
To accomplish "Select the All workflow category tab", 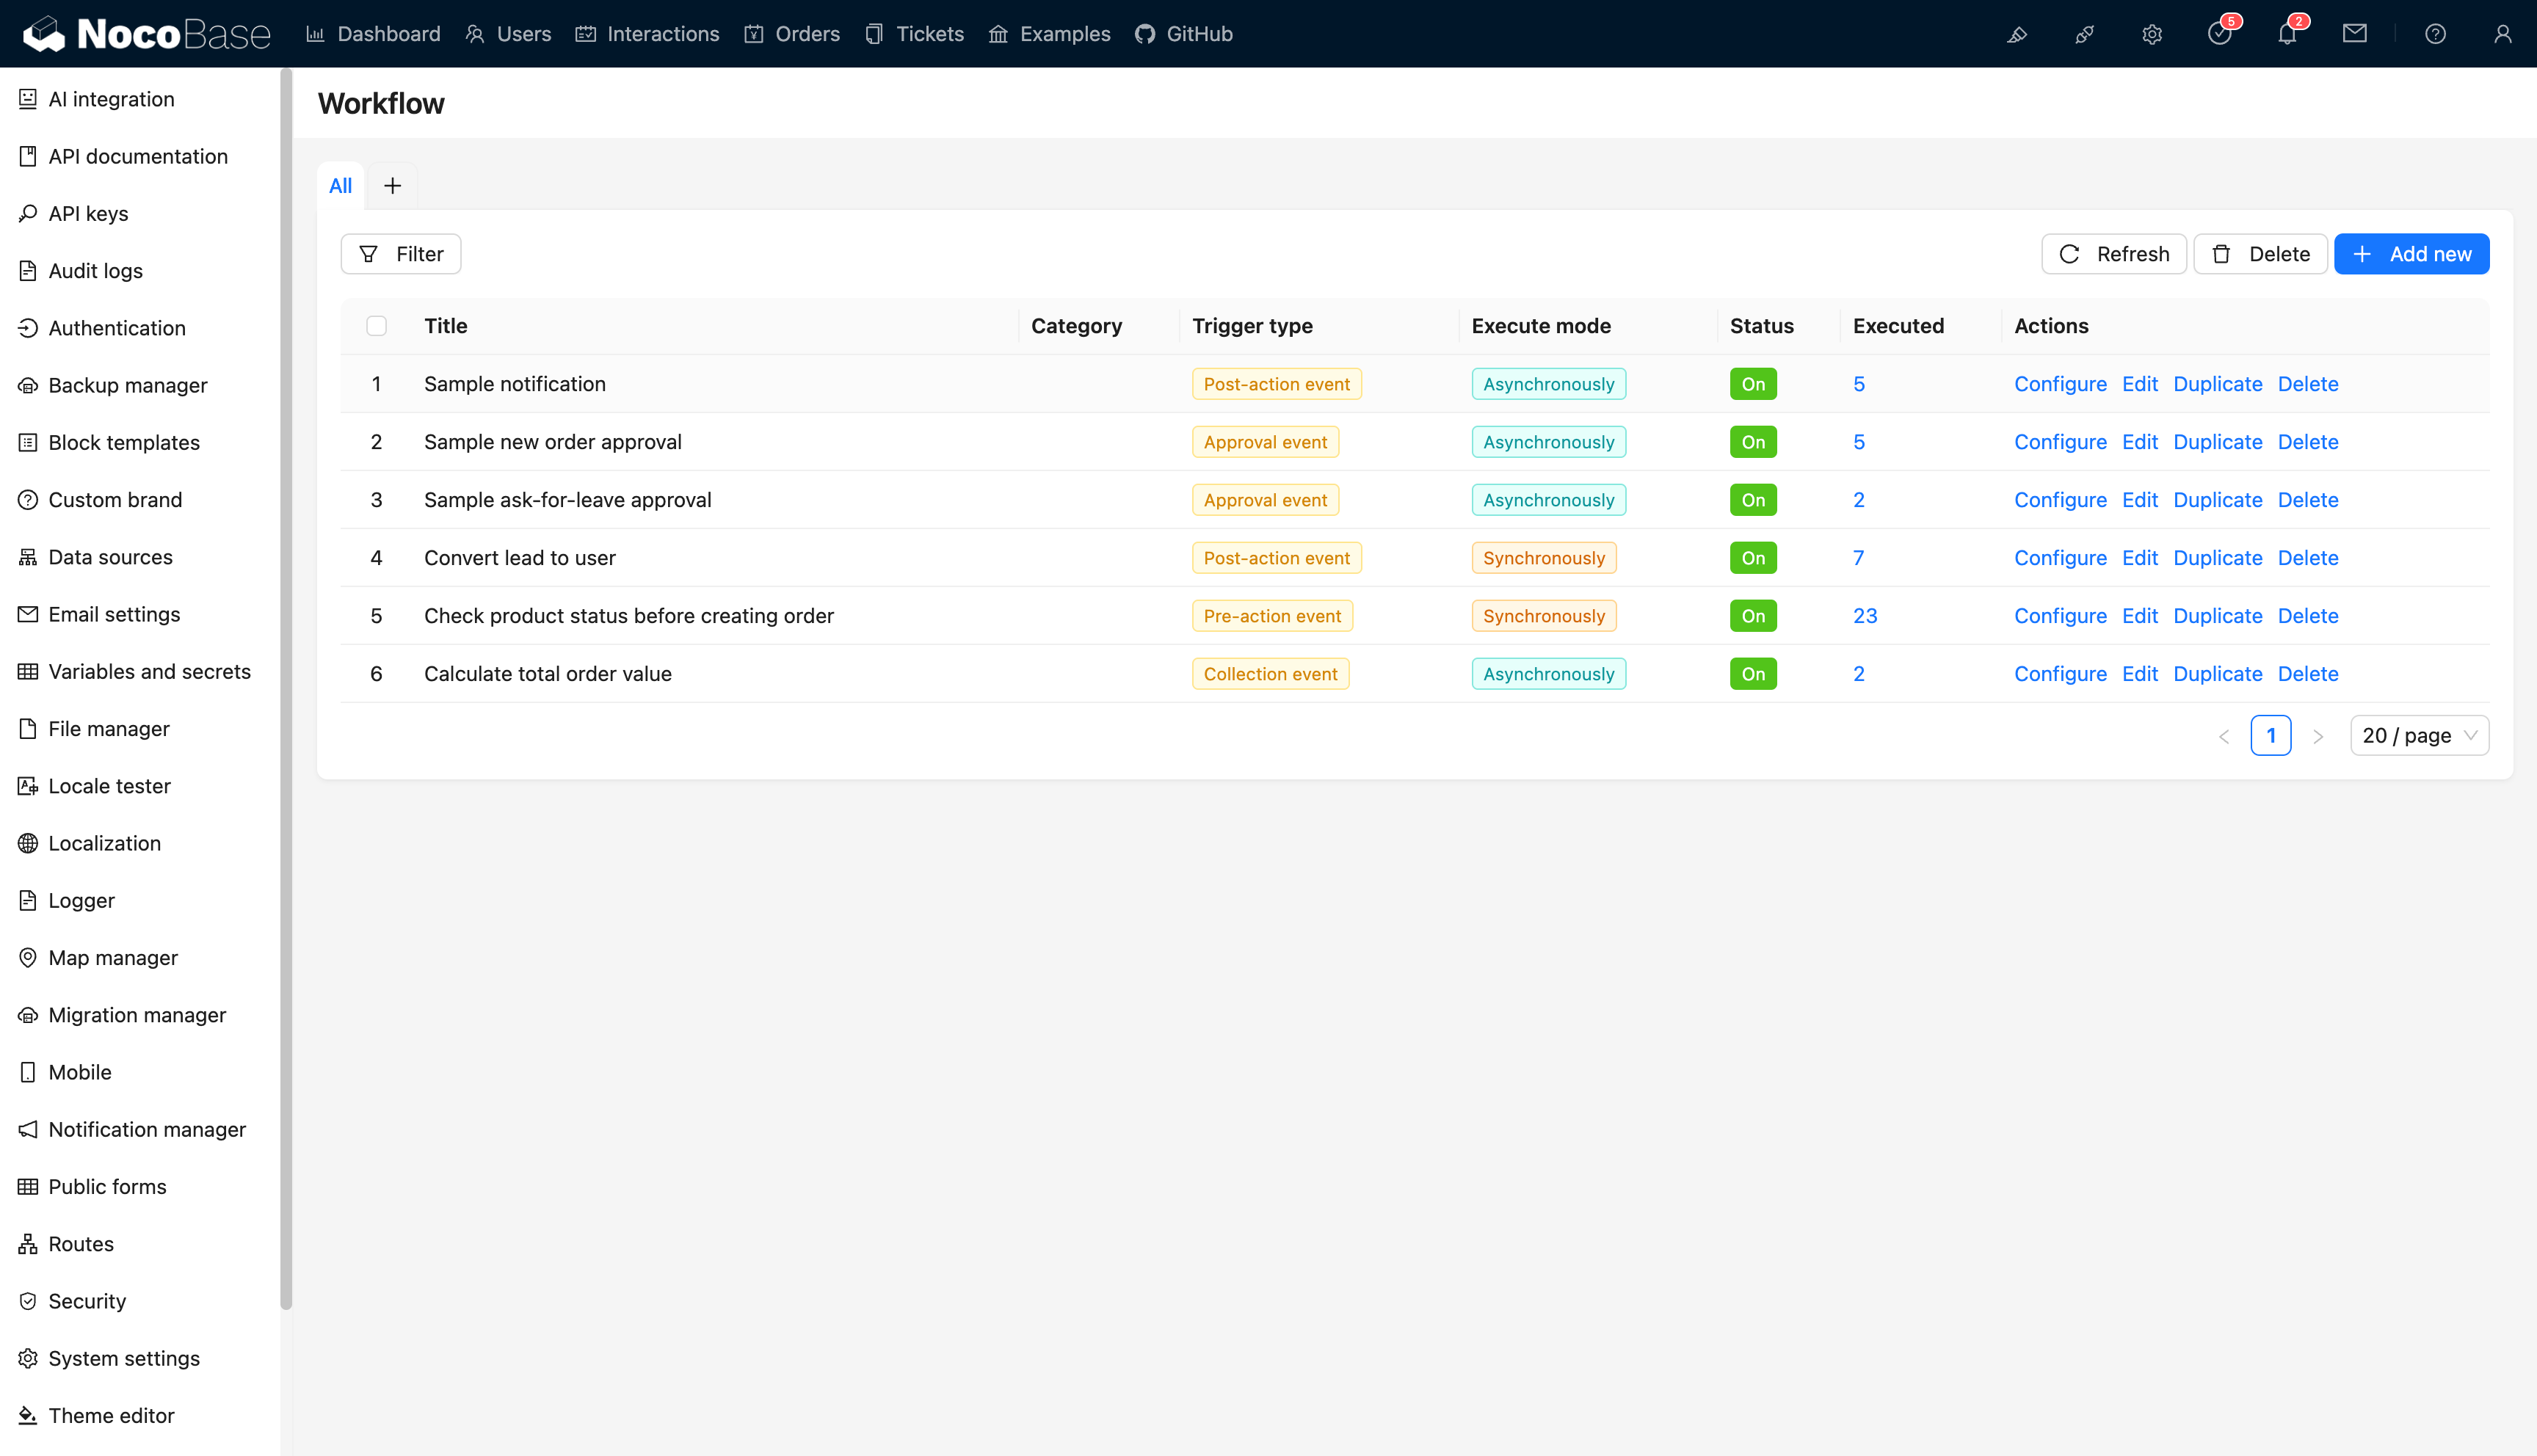I will point(340,185).
